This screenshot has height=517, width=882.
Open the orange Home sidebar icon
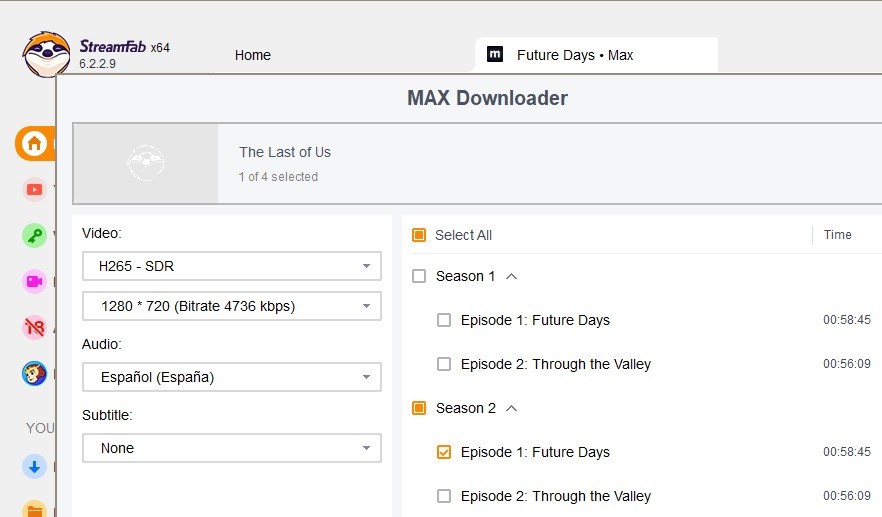(34, 143)
